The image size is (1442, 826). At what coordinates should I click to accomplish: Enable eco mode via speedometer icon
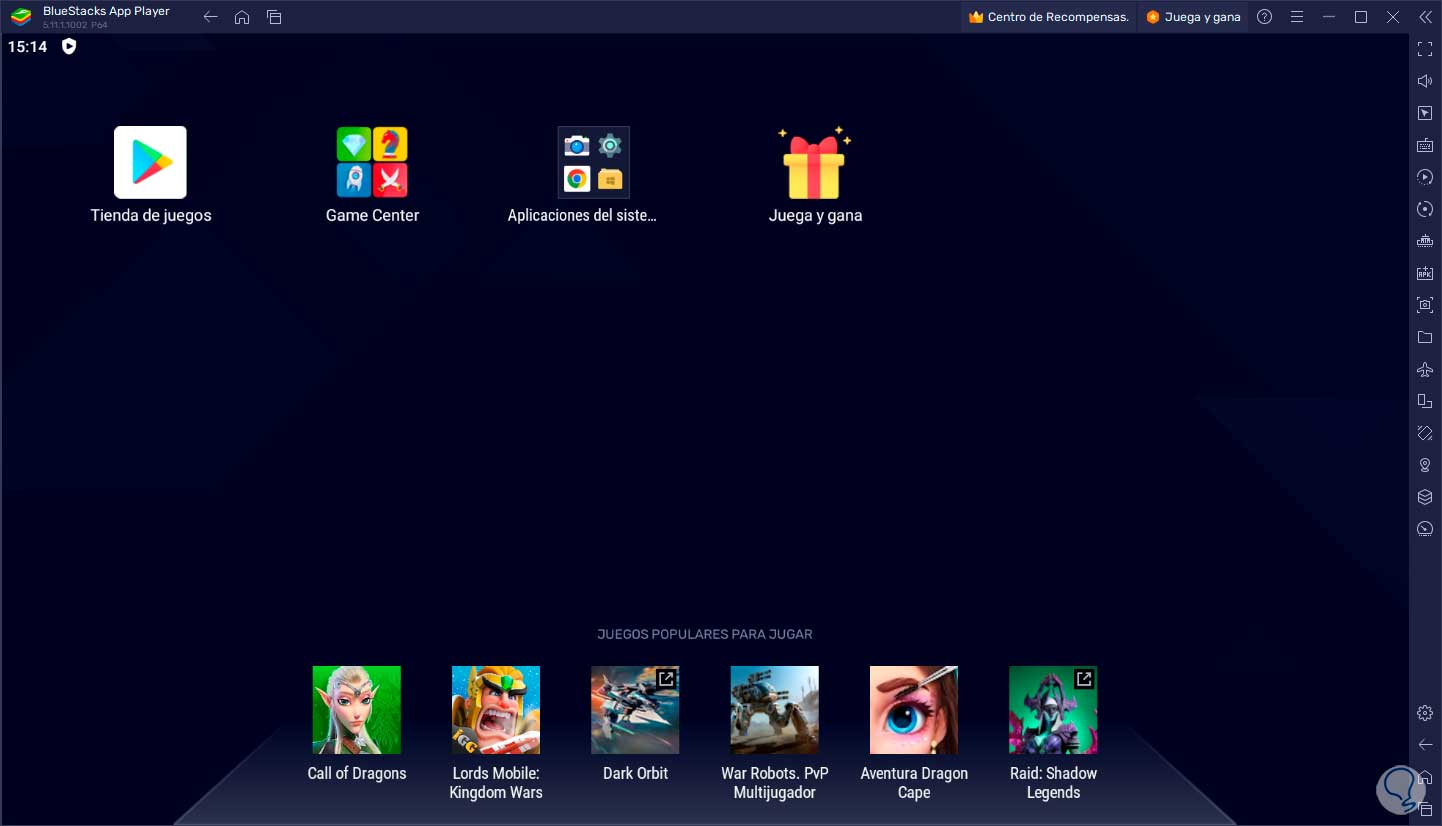tap(1425, 529)
